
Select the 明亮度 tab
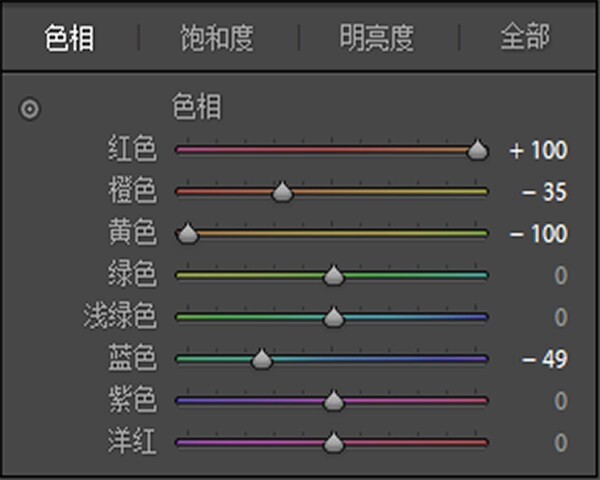(377, 38)
